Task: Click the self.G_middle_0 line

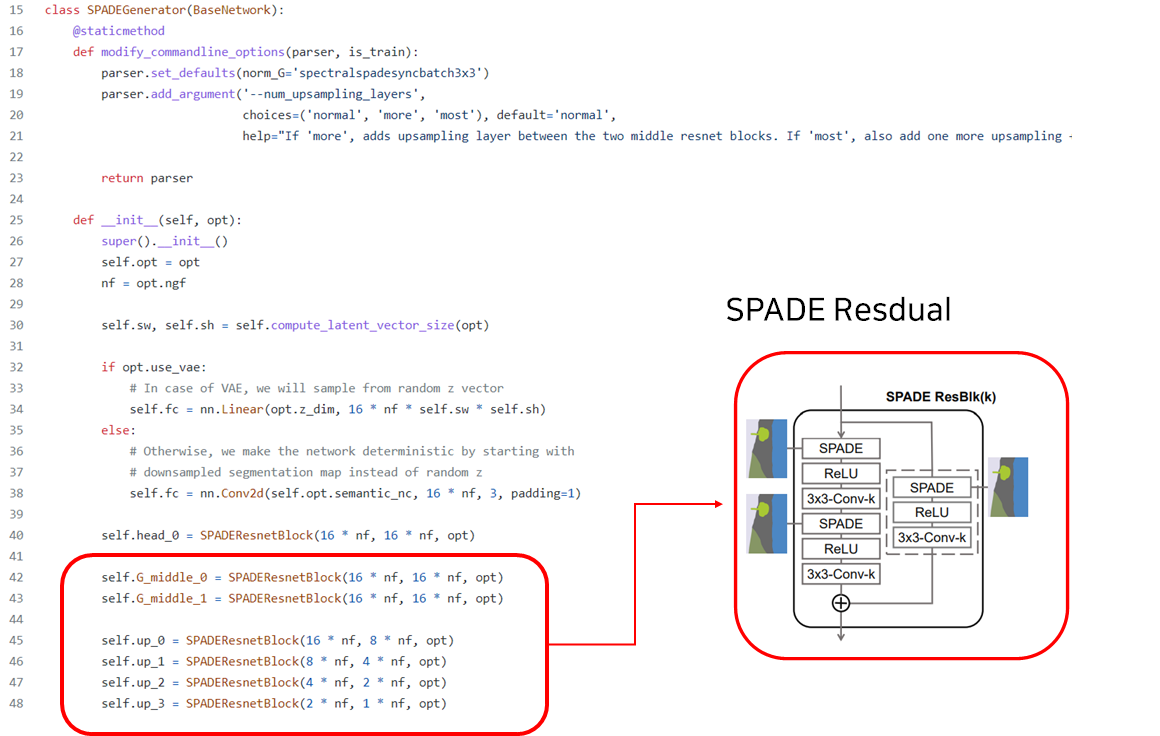Action: [302, 578]
